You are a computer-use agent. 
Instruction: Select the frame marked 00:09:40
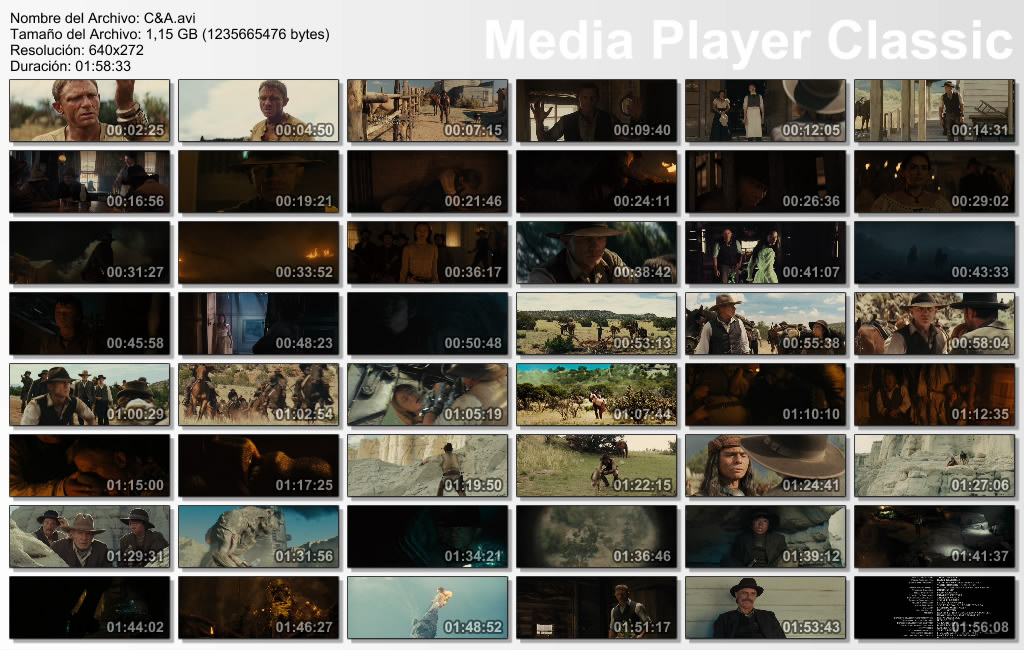point(596,110)
